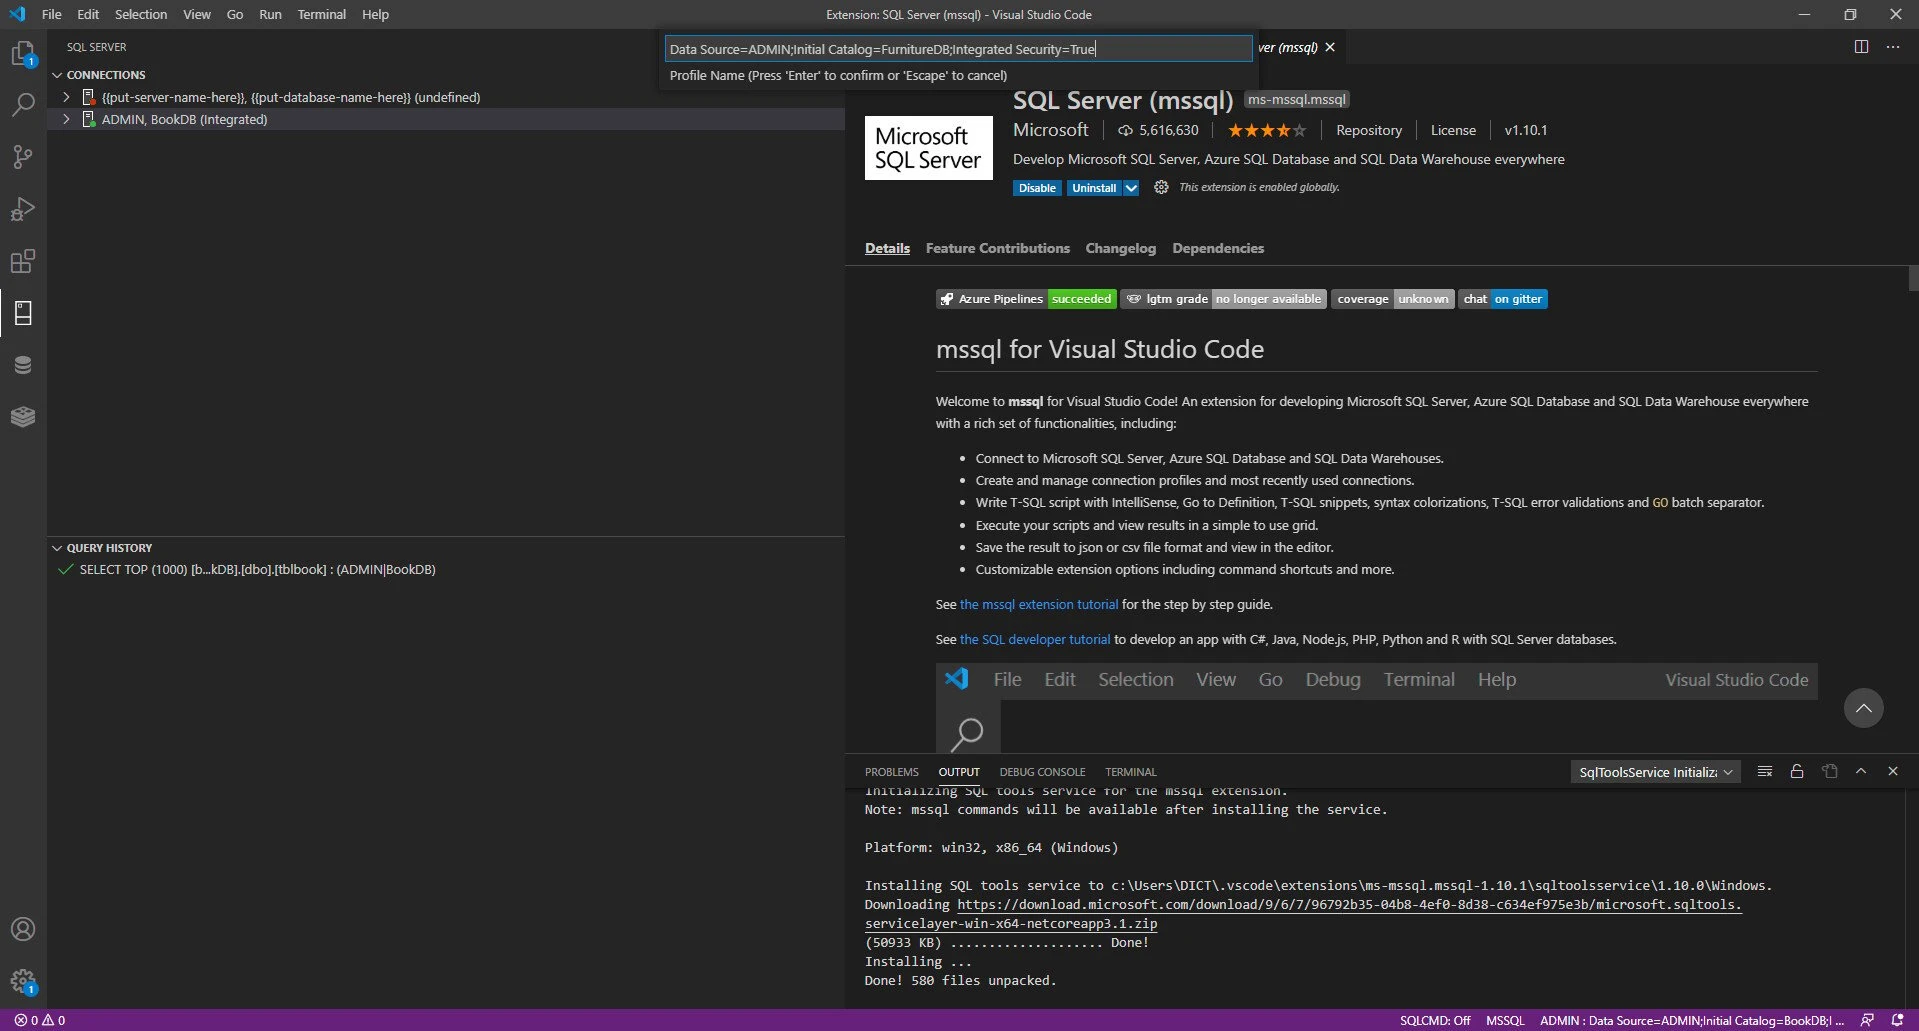
Task: Open the Uninstall dropdown arrow
Action: (x=1131, y=188)
